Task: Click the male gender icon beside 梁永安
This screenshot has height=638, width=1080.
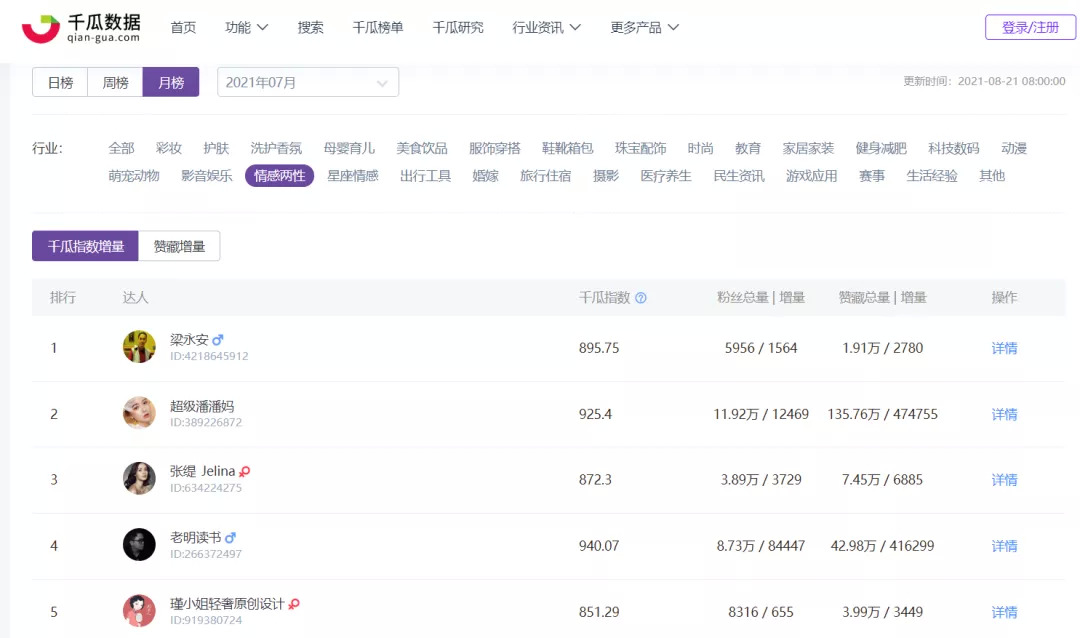Action: [218, 340]
